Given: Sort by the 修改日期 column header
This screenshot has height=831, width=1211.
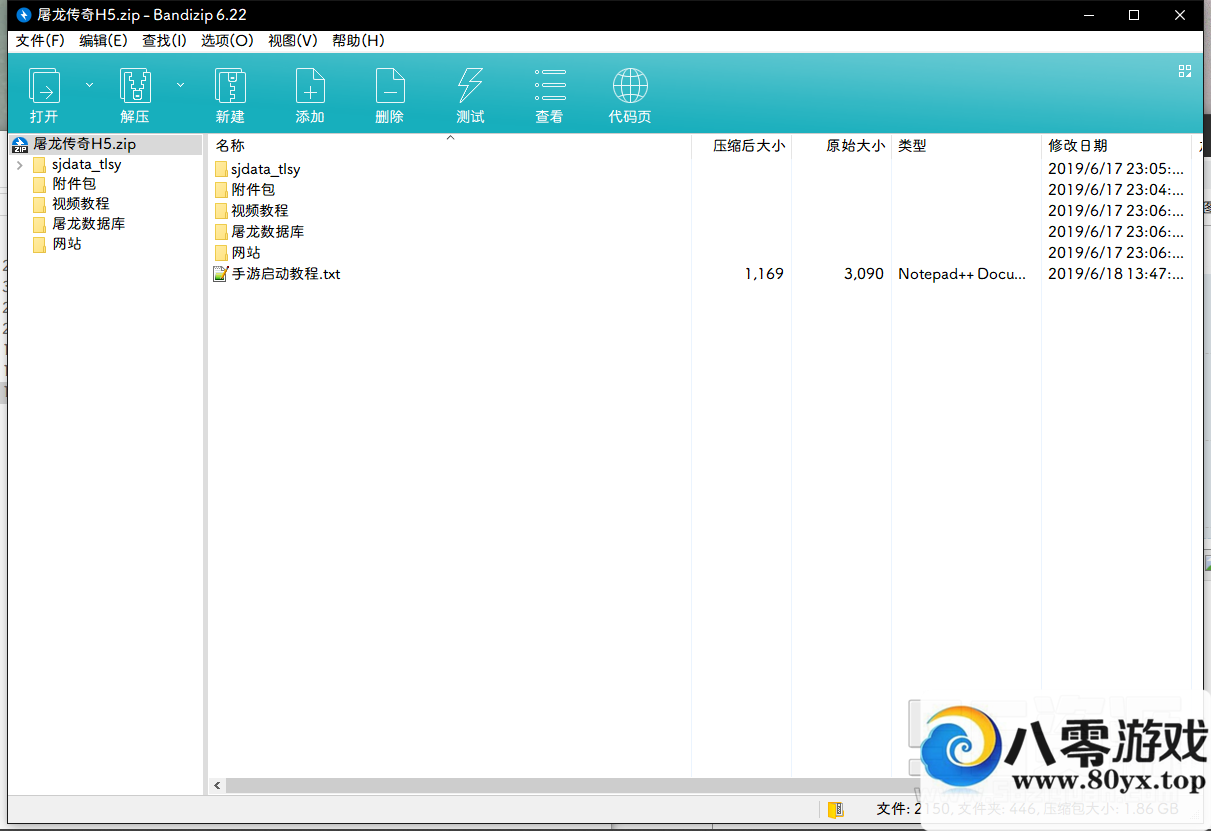Looking at the screenshot, I should (x=1077, y=146).
